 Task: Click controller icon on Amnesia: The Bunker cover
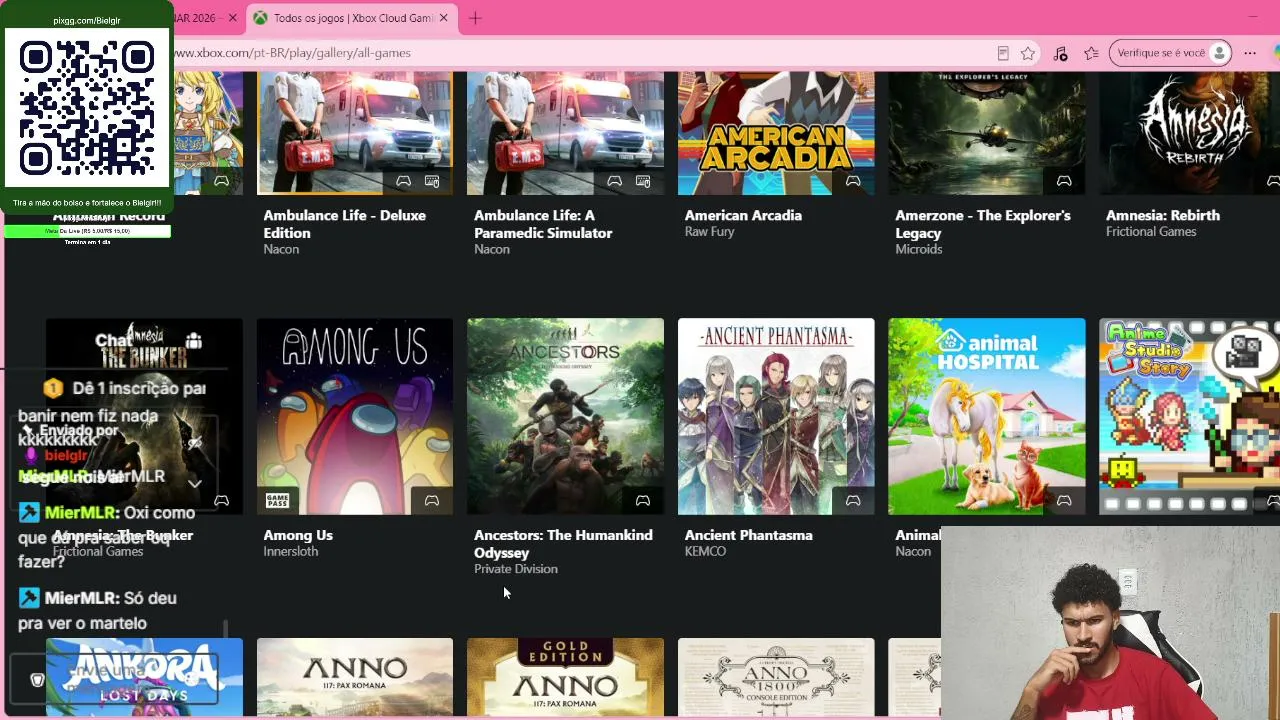(x=221, y=500)
